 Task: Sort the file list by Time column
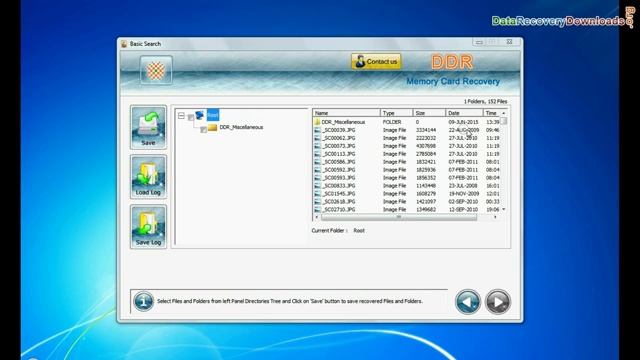[492, 113]
